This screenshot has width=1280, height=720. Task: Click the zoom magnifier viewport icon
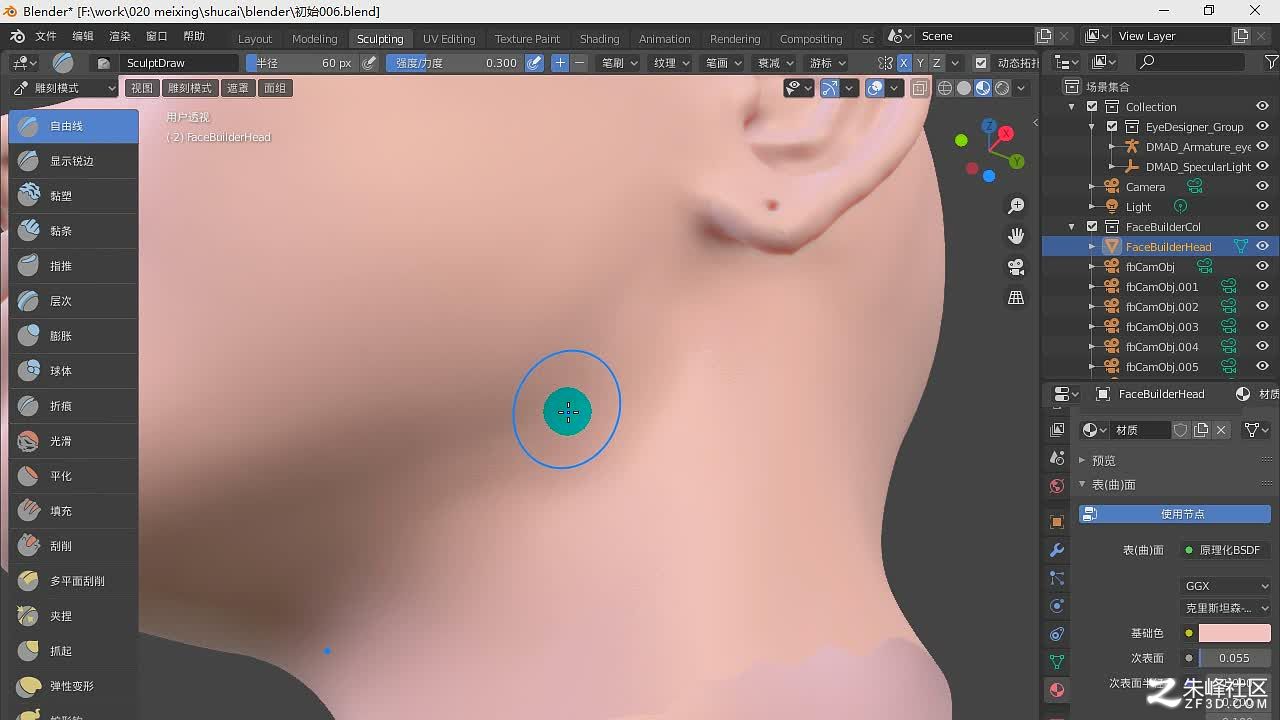point(1016,206)
